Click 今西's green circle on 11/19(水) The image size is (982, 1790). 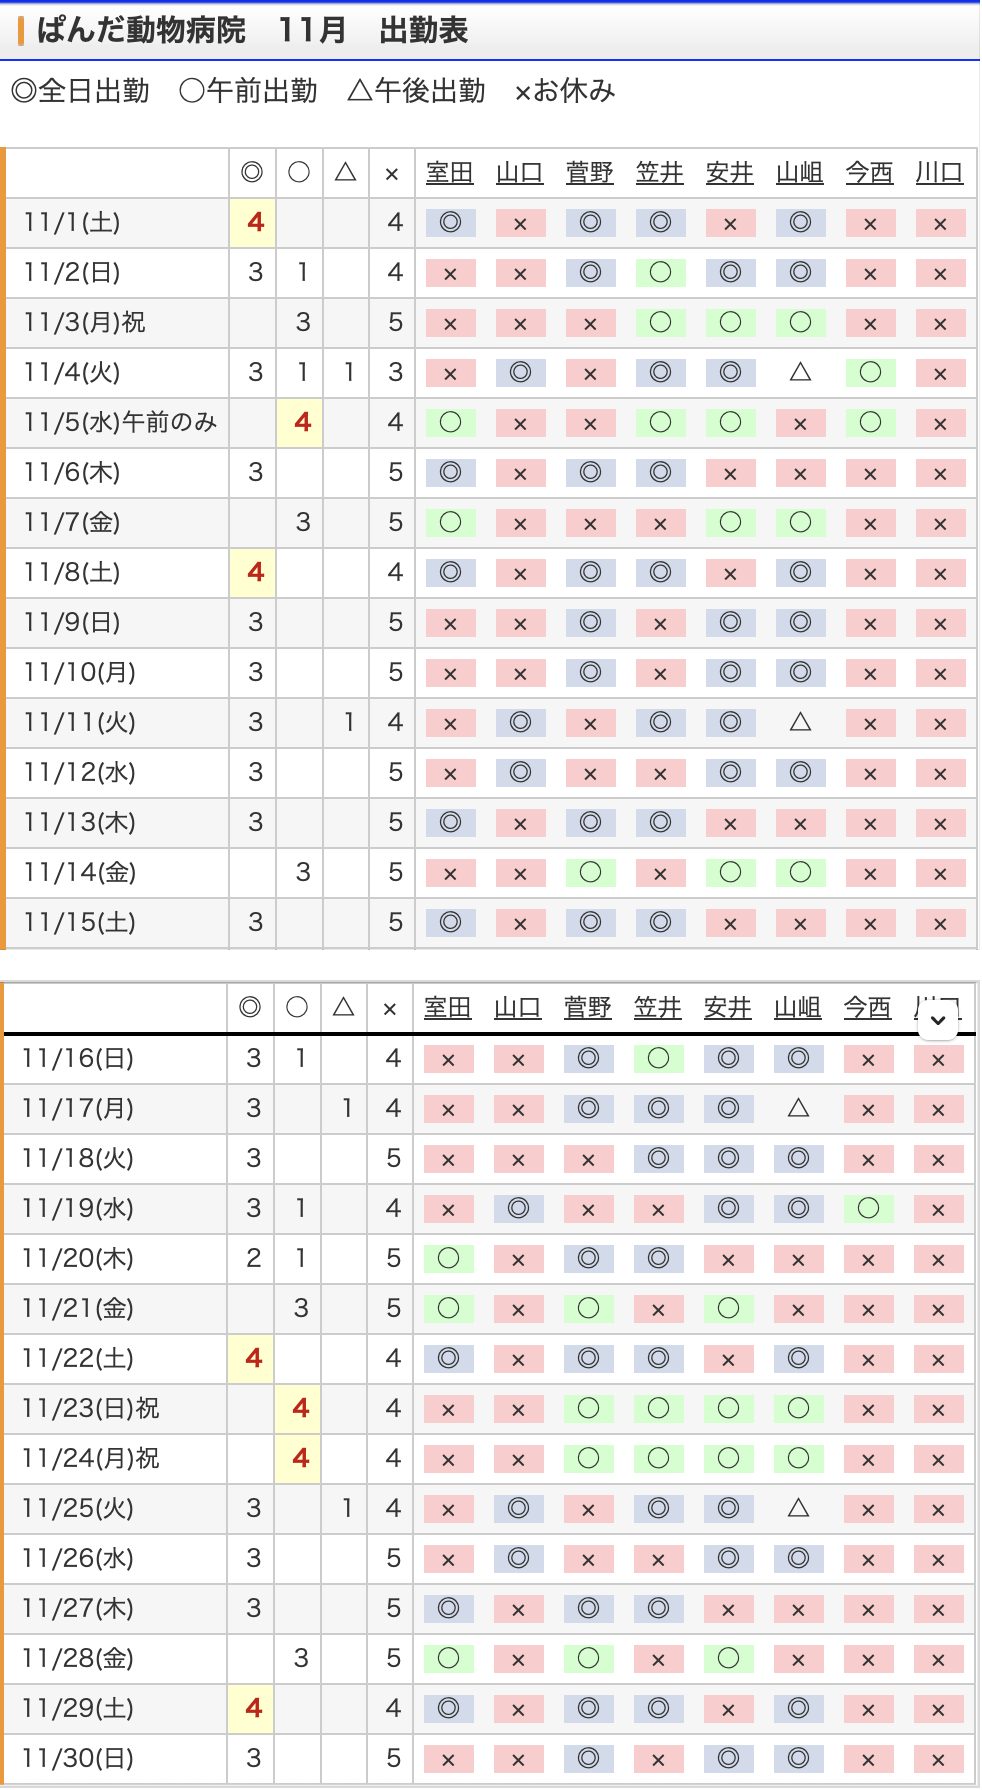tap(868, 1209)
